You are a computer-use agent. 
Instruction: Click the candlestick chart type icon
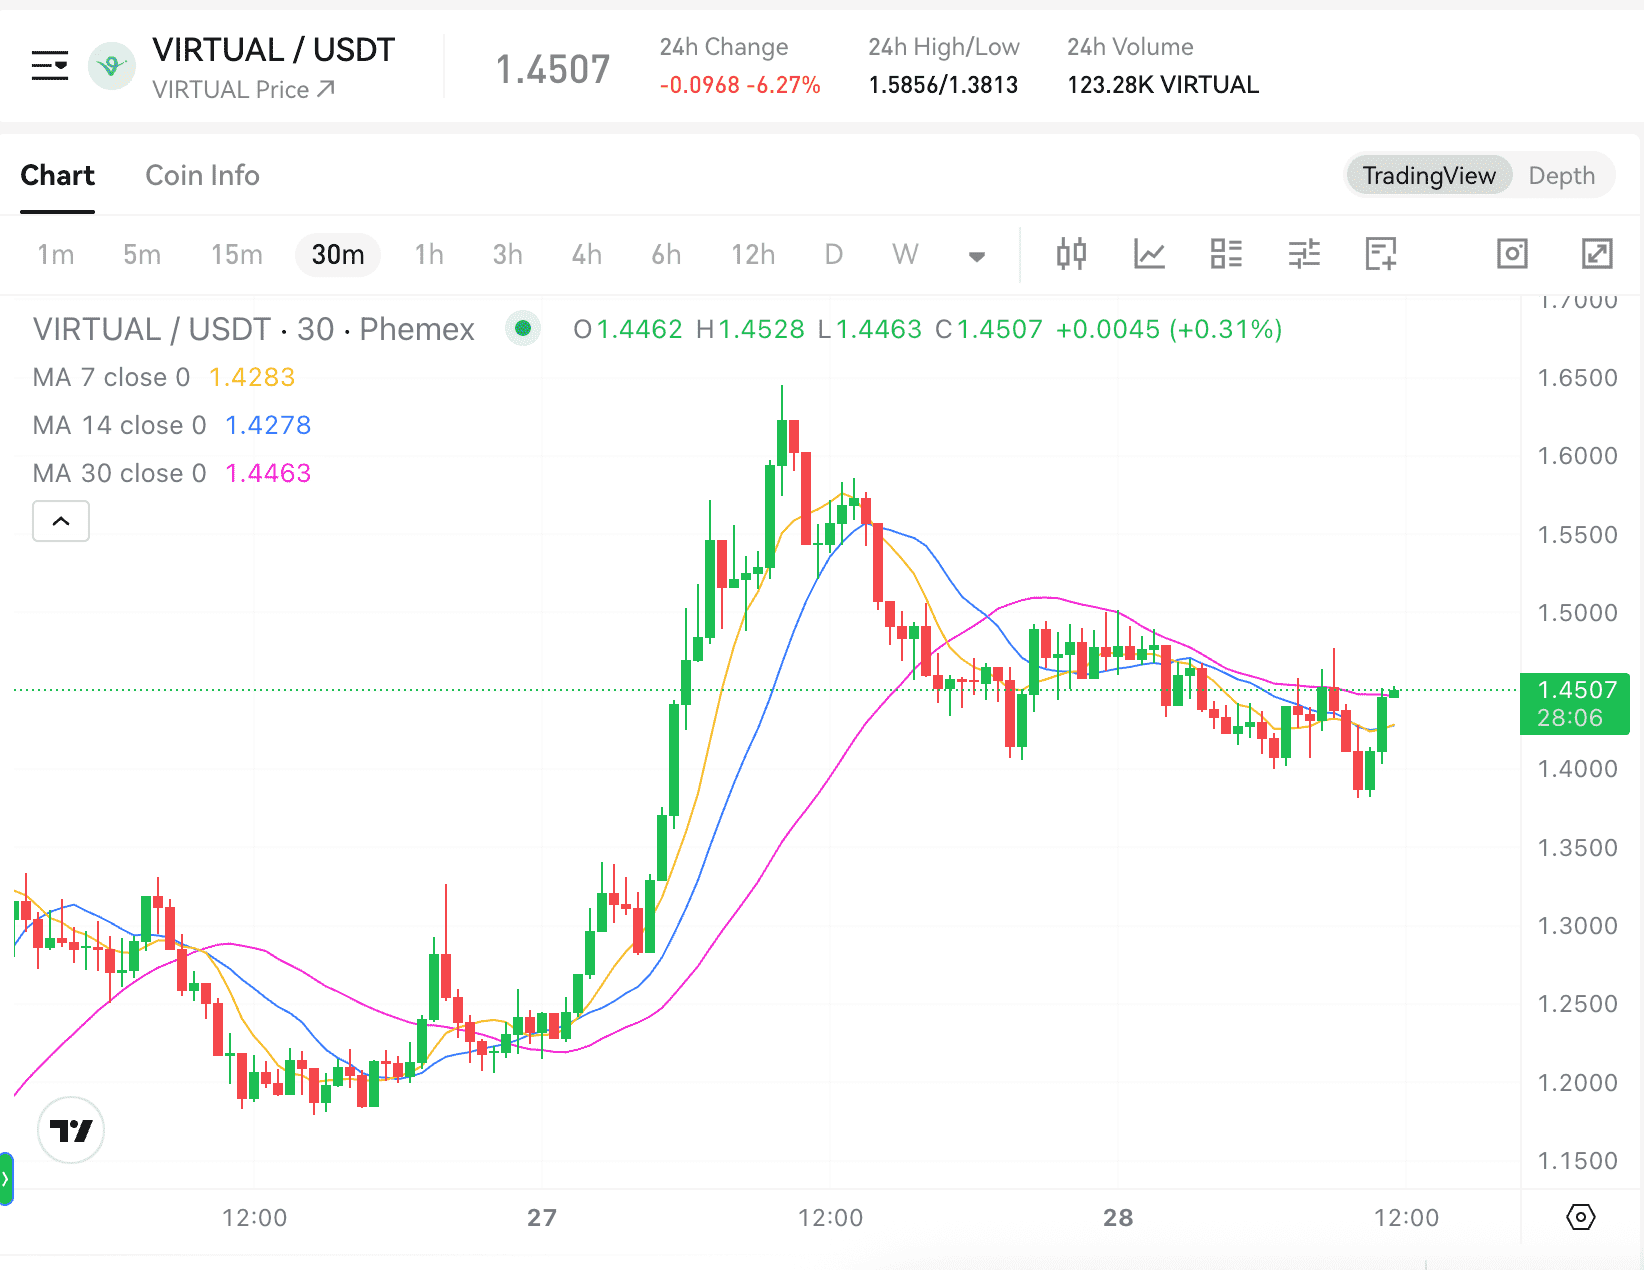click(x=1071, y=254)
